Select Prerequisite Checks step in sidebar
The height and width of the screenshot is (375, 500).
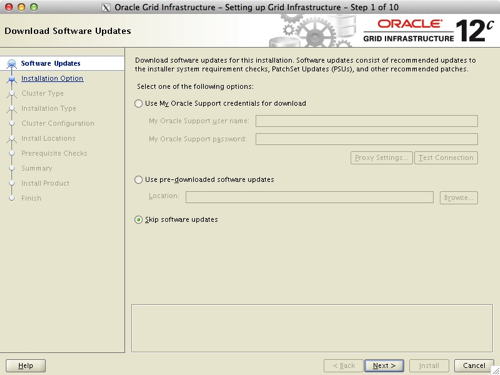pos(54,153)
